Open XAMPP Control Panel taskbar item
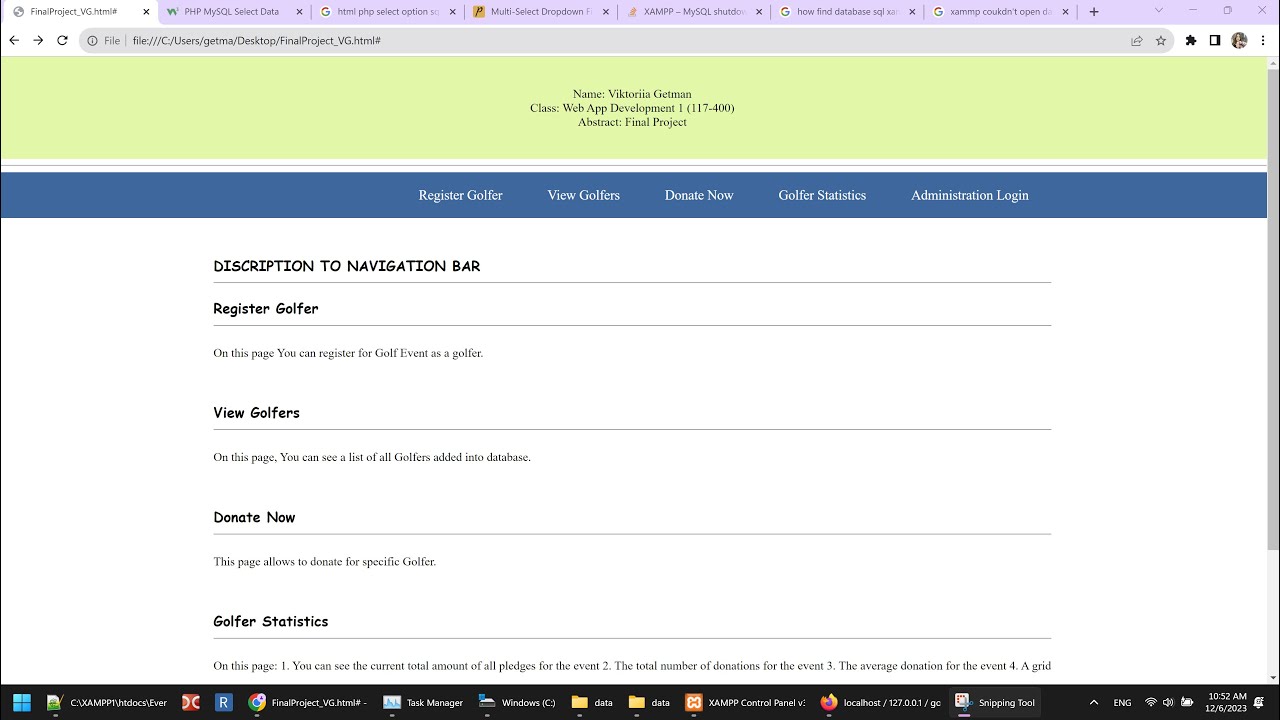1280x720 pixels. point(745,702)
